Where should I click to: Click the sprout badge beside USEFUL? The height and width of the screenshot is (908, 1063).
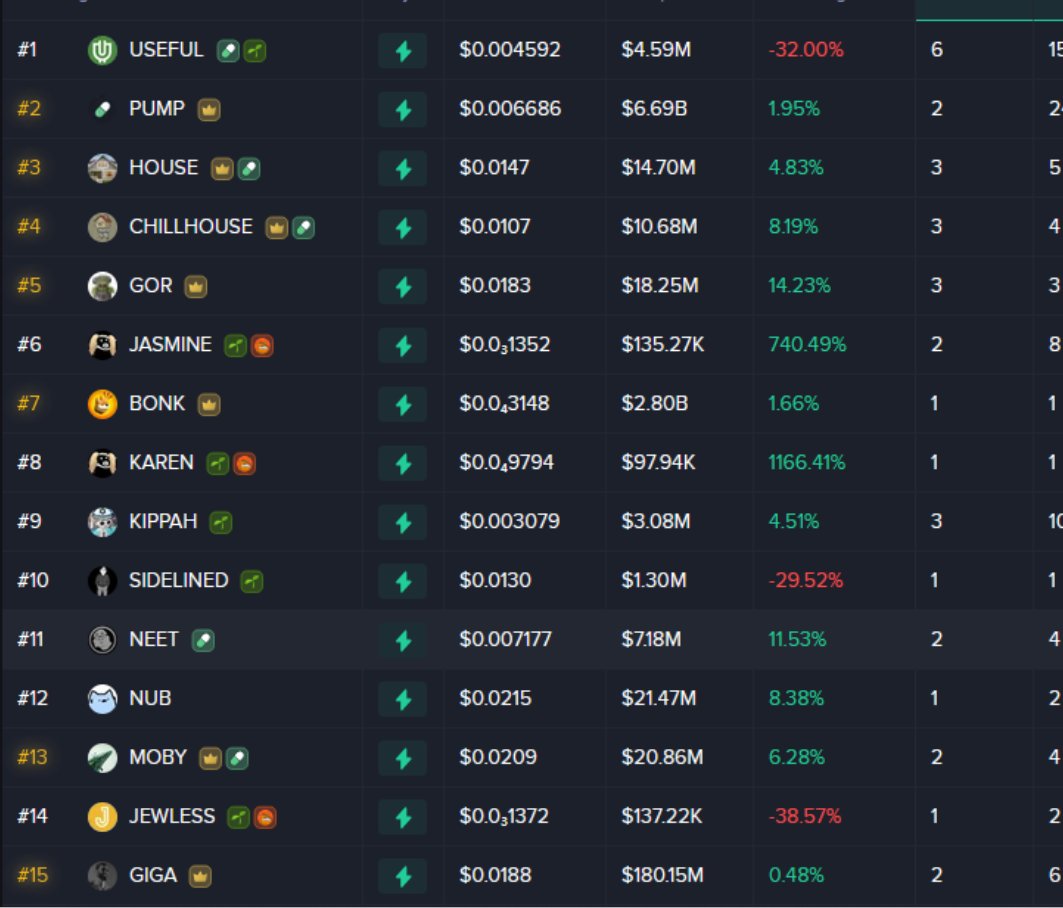pyautogui.click(x=255, y=51)
